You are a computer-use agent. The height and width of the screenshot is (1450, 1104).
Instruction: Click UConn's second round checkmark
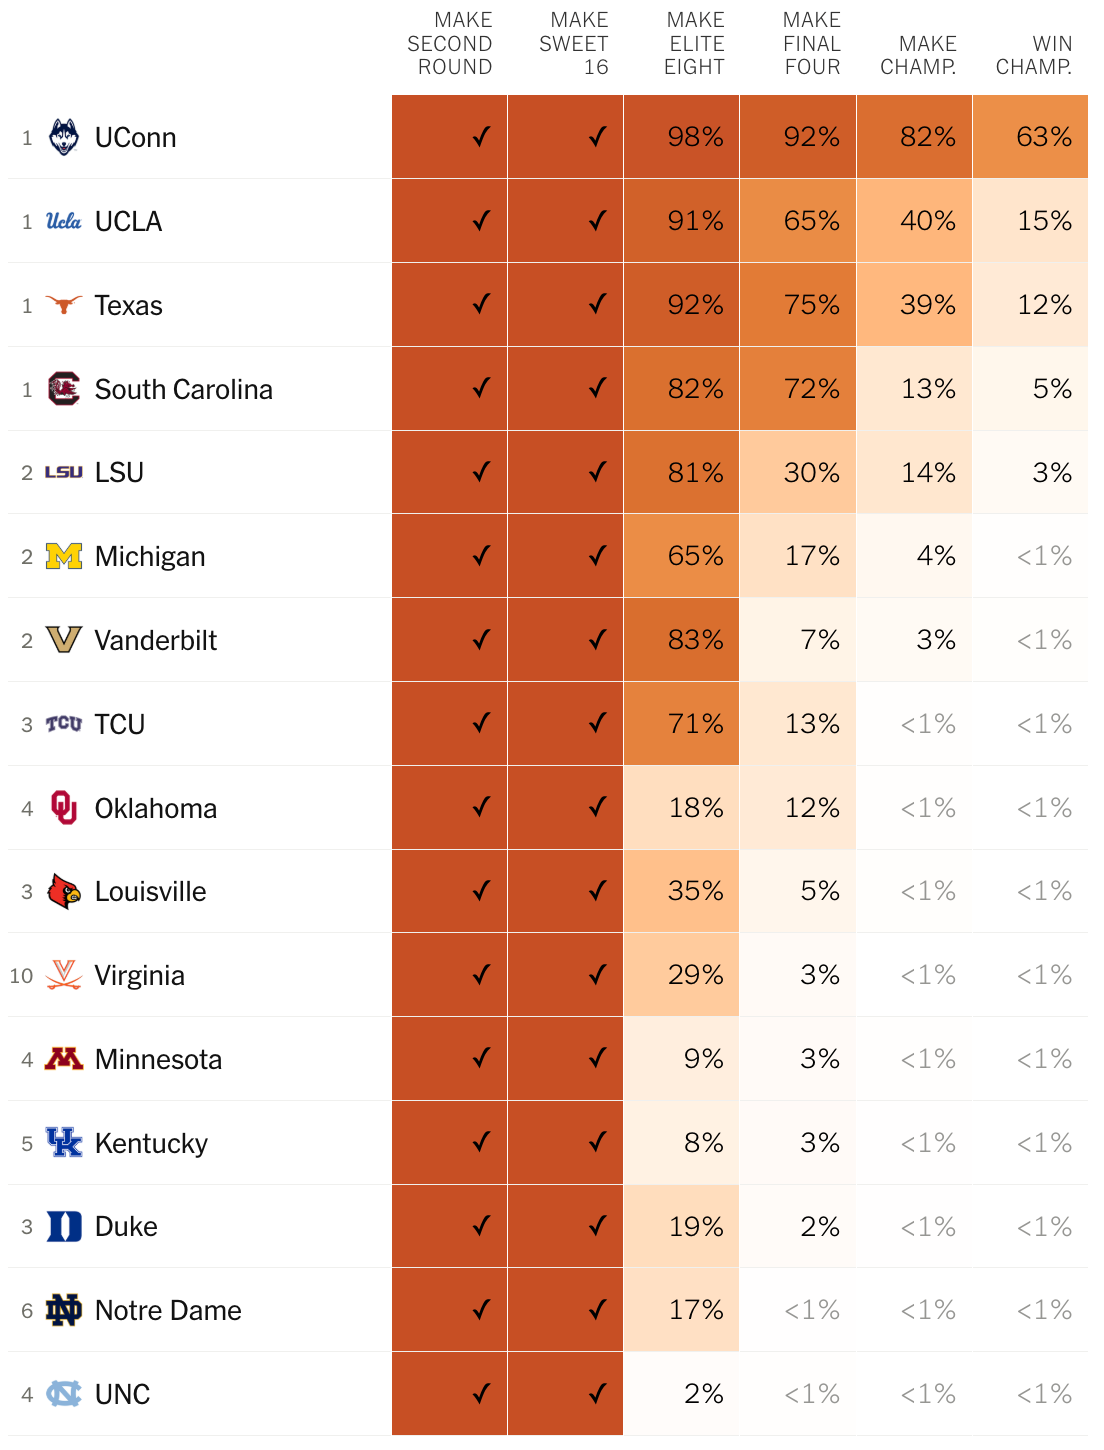482,137
